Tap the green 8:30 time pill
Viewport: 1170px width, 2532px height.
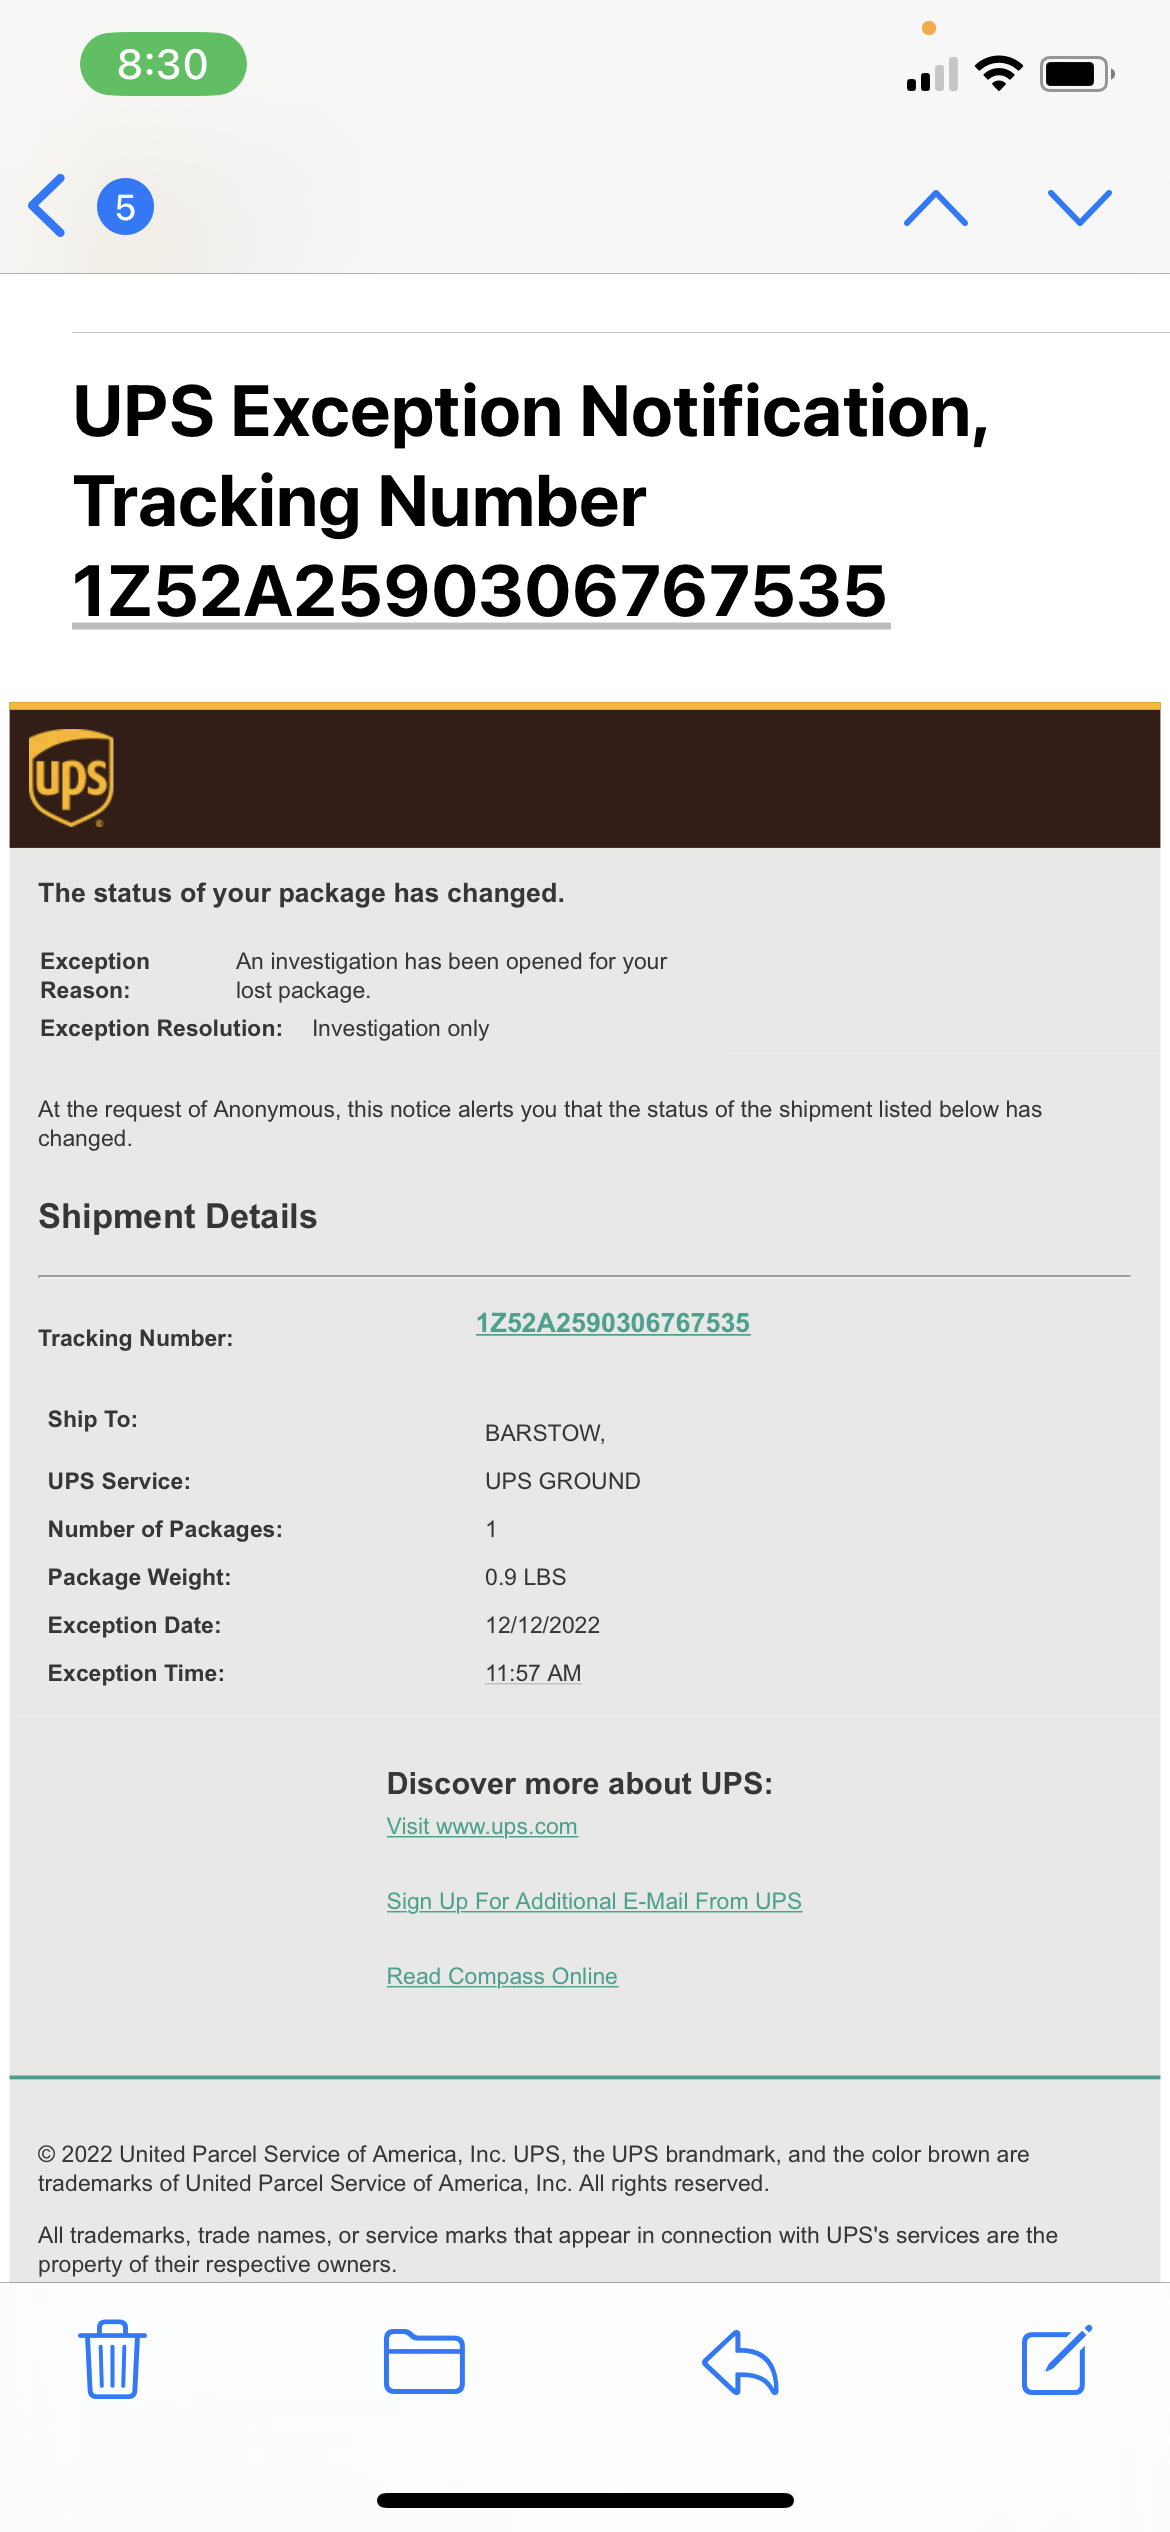(x=163, y=64)
